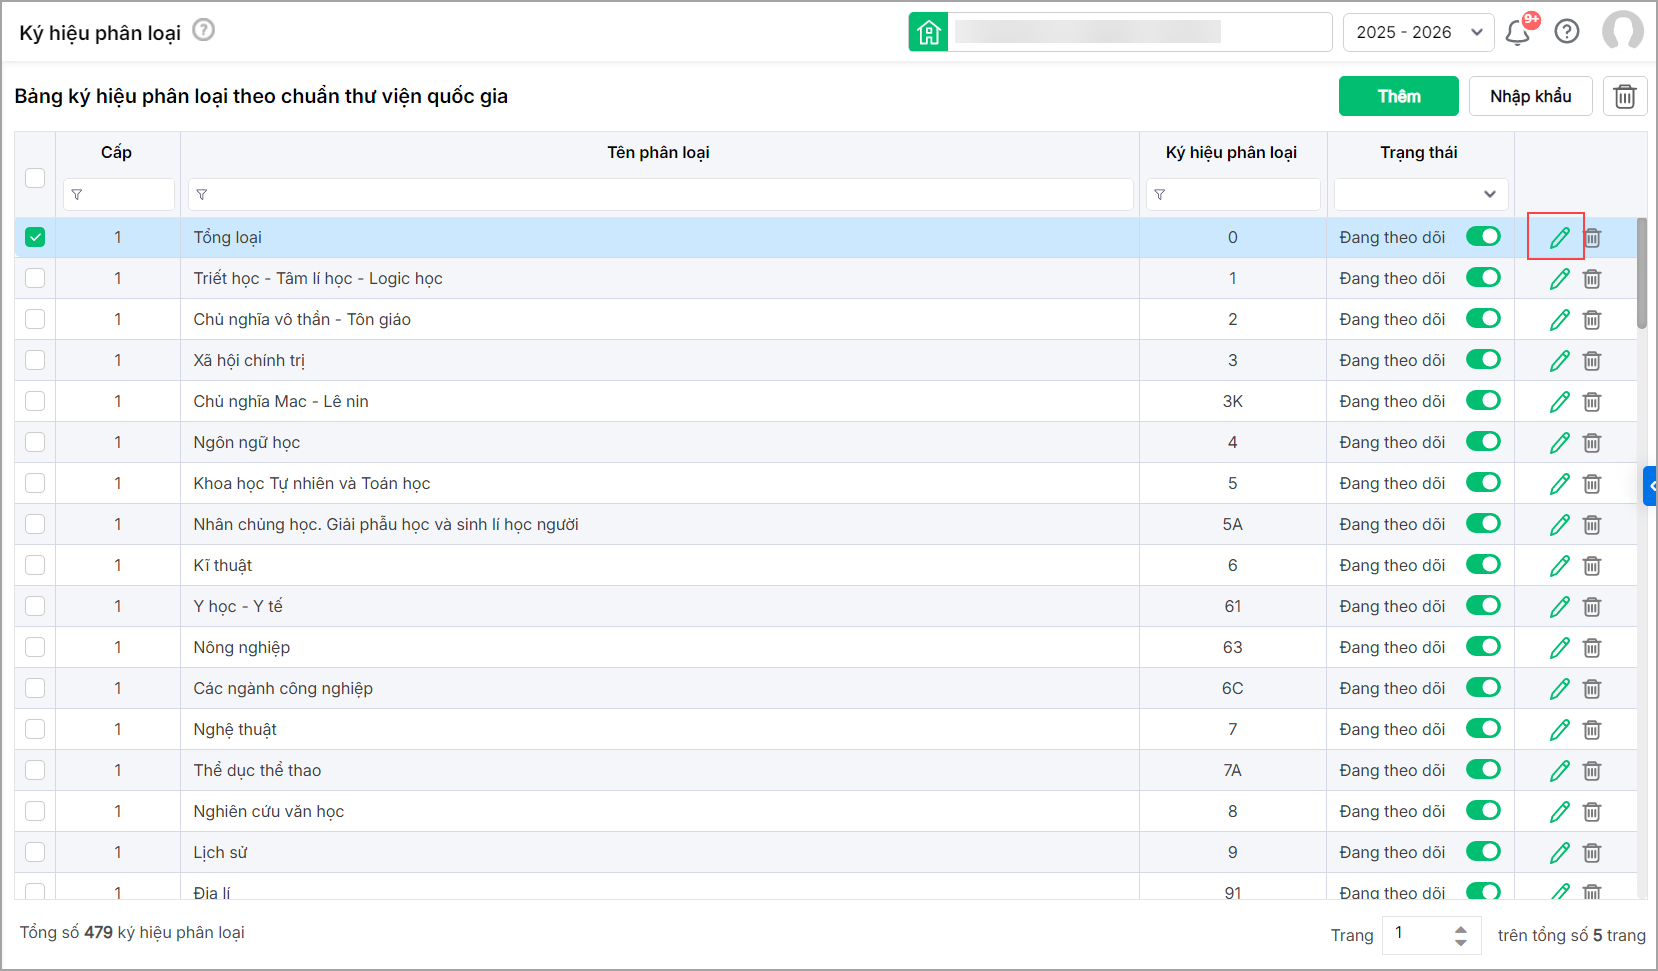This screenshot has width=1658, height=971.
Task: Open help from top-right question icon
Action: pos(1567,32)
